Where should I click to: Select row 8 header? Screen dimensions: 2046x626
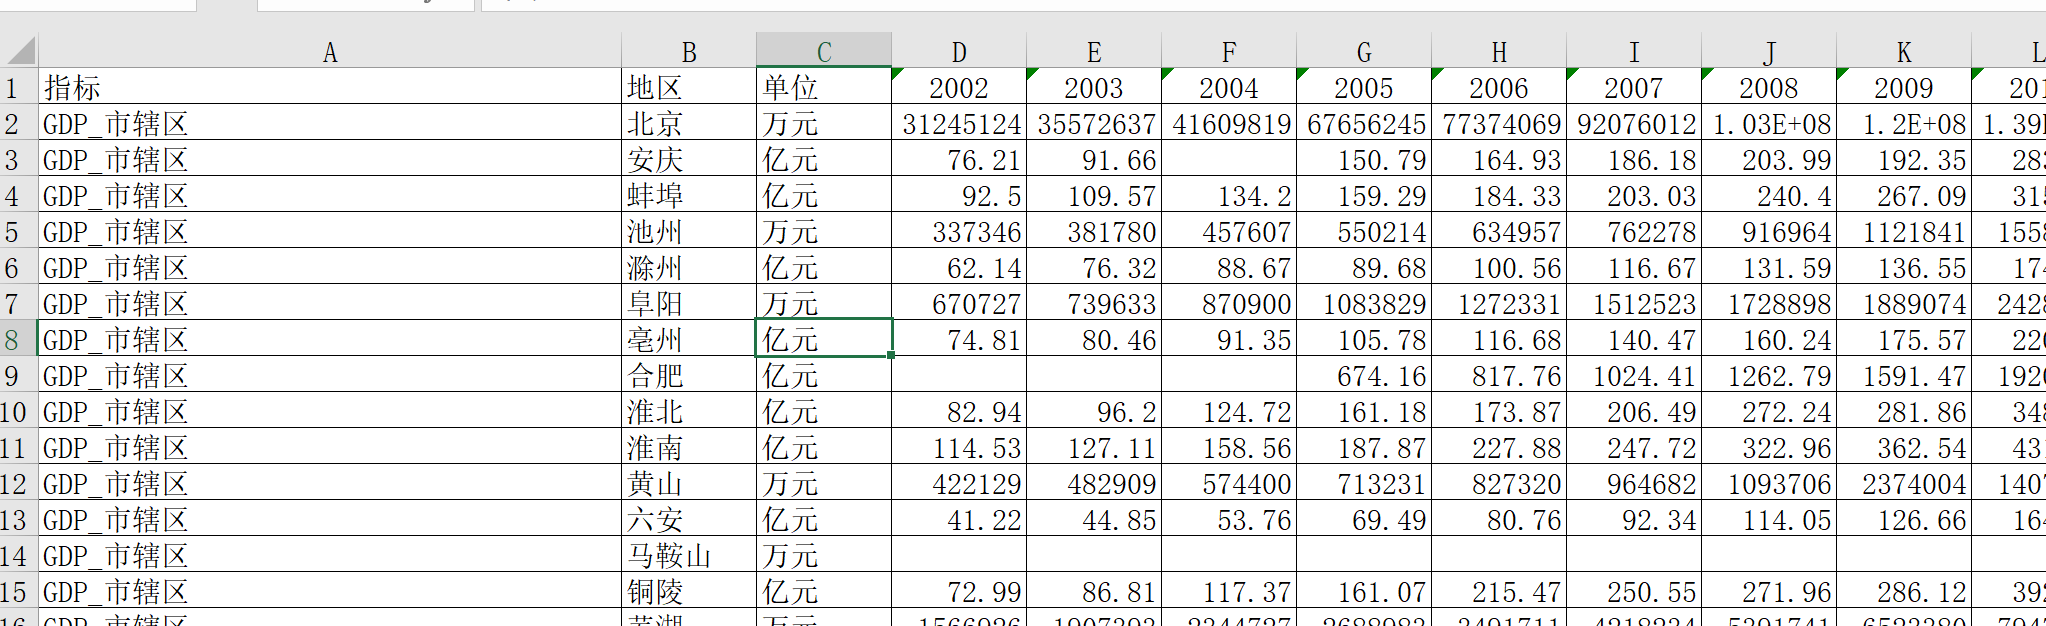(x=18, y=339)
